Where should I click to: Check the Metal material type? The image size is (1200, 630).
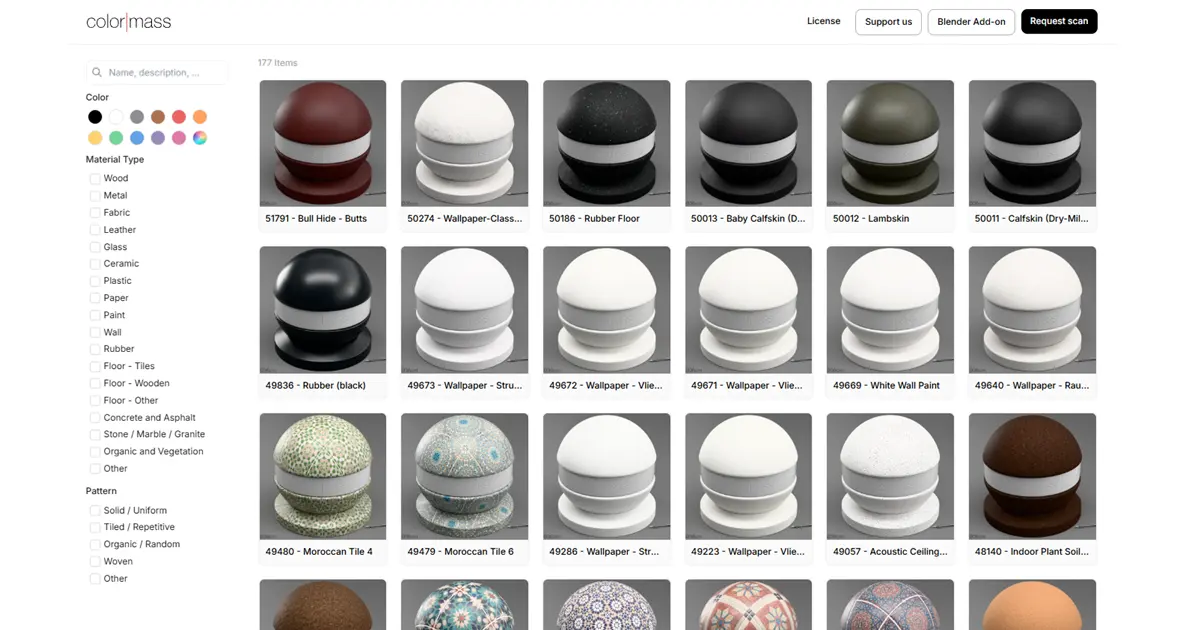click(95, 196)
